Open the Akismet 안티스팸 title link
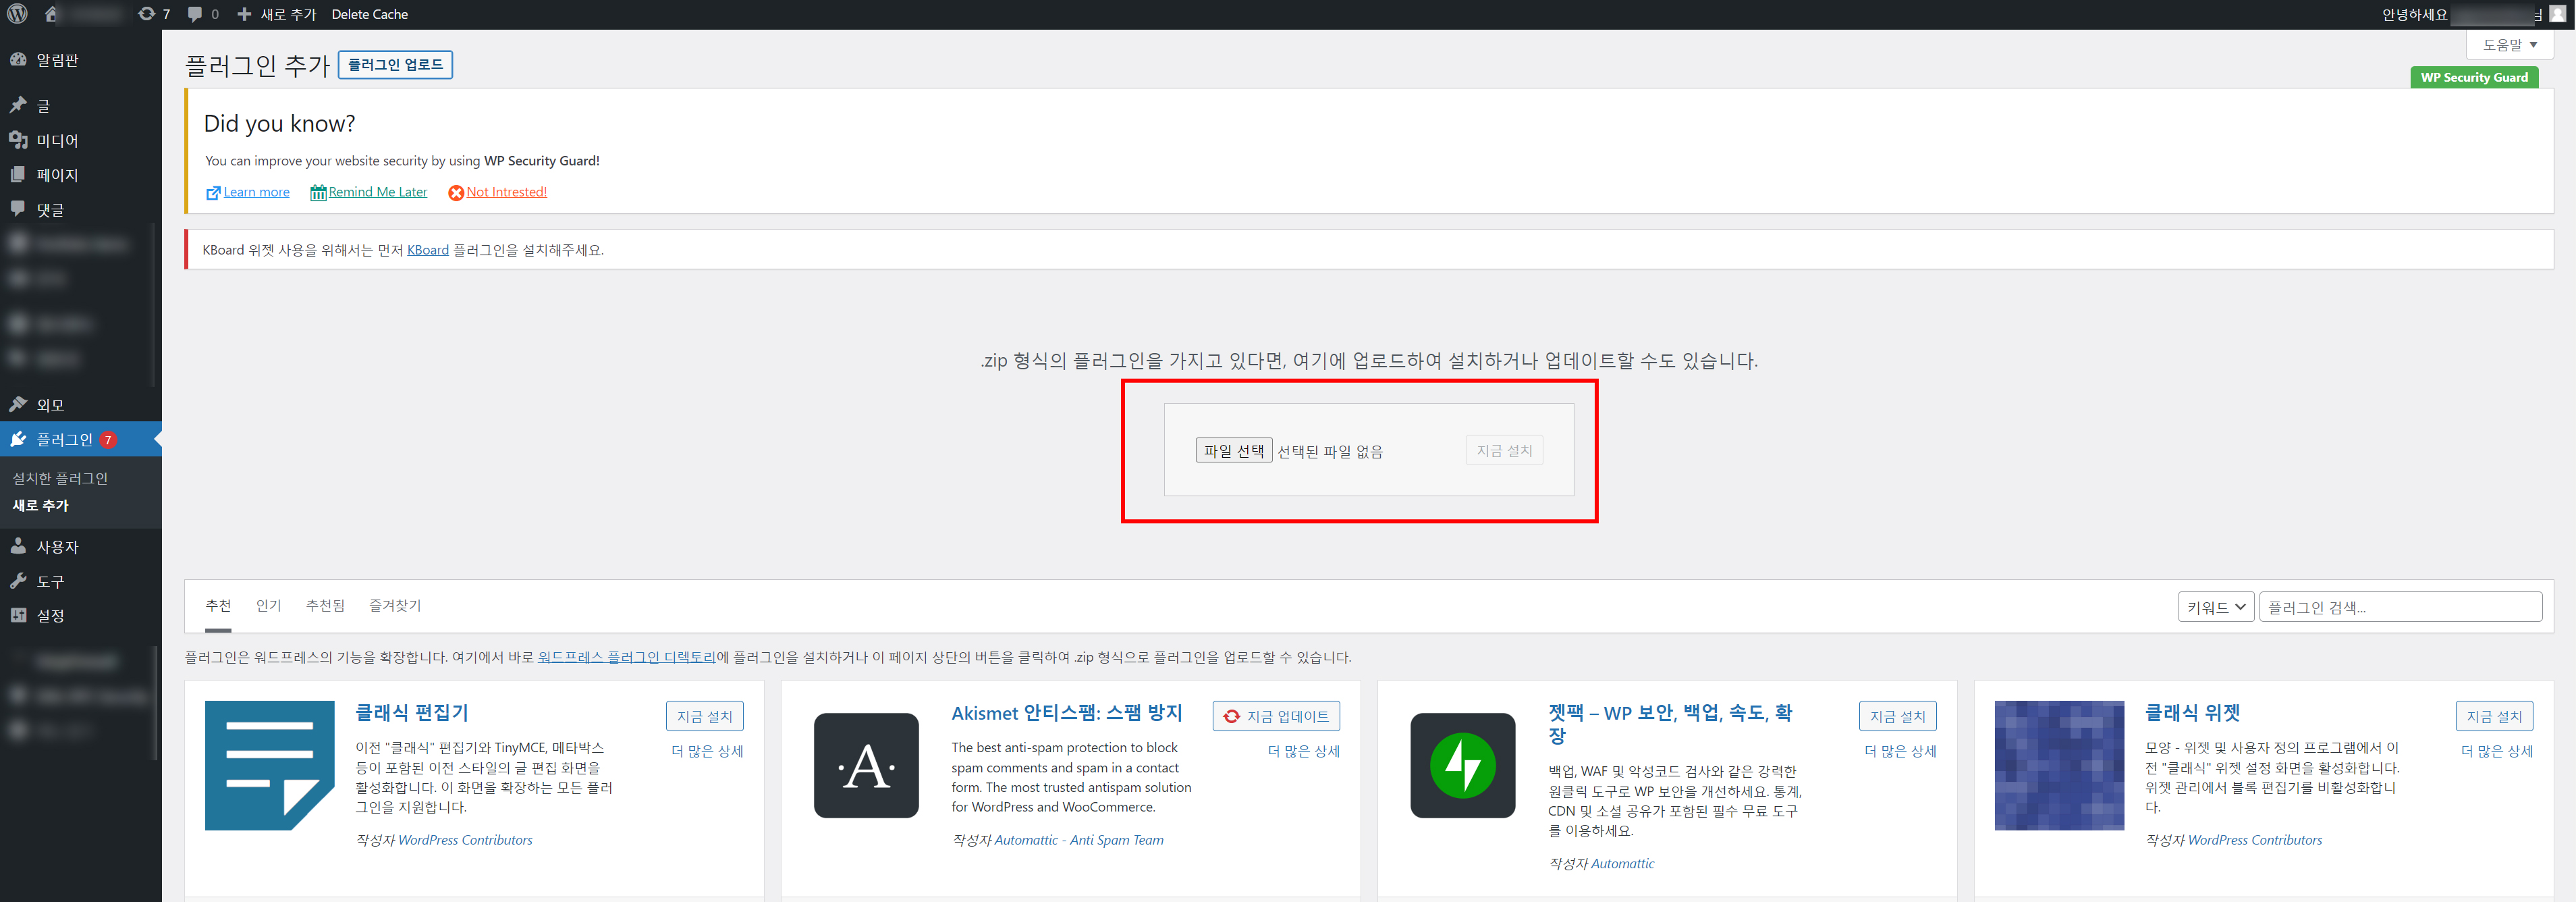The image size is (2576, 902). [x=1067, y=713]
